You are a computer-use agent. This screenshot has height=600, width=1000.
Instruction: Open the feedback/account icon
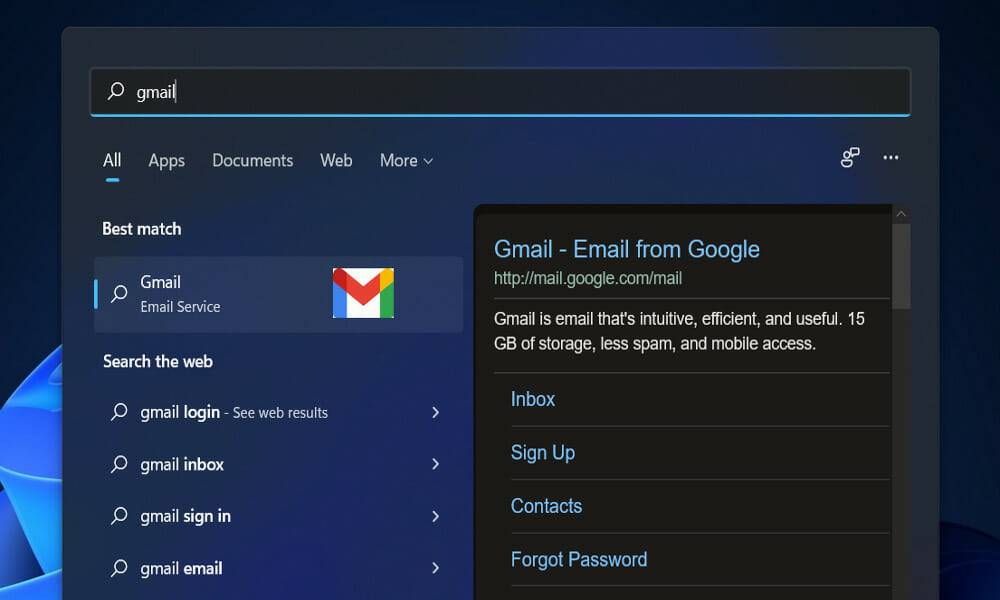[849, 157]
